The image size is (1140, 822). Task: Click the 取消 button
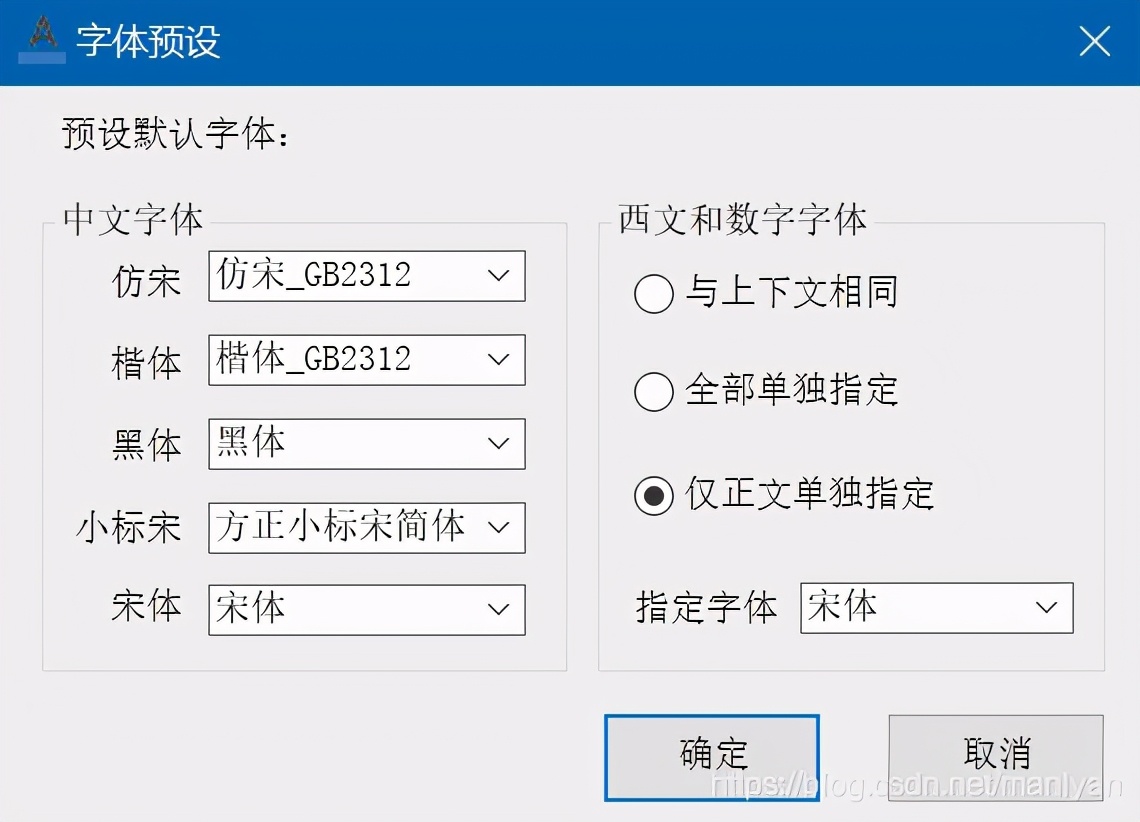pyautogui.click(x=995, y=756)
